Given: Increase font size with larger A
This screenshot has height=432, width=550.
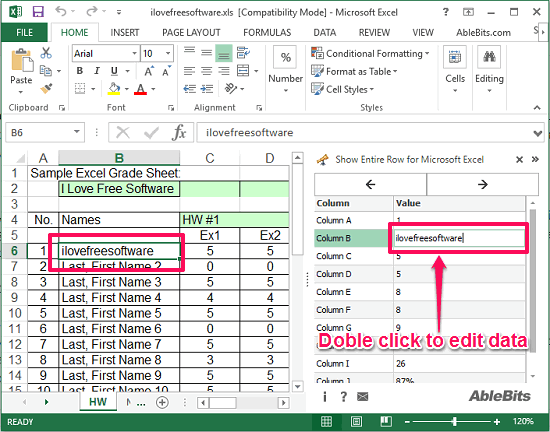Looking at the screenshot, I should tap(149, 71).
